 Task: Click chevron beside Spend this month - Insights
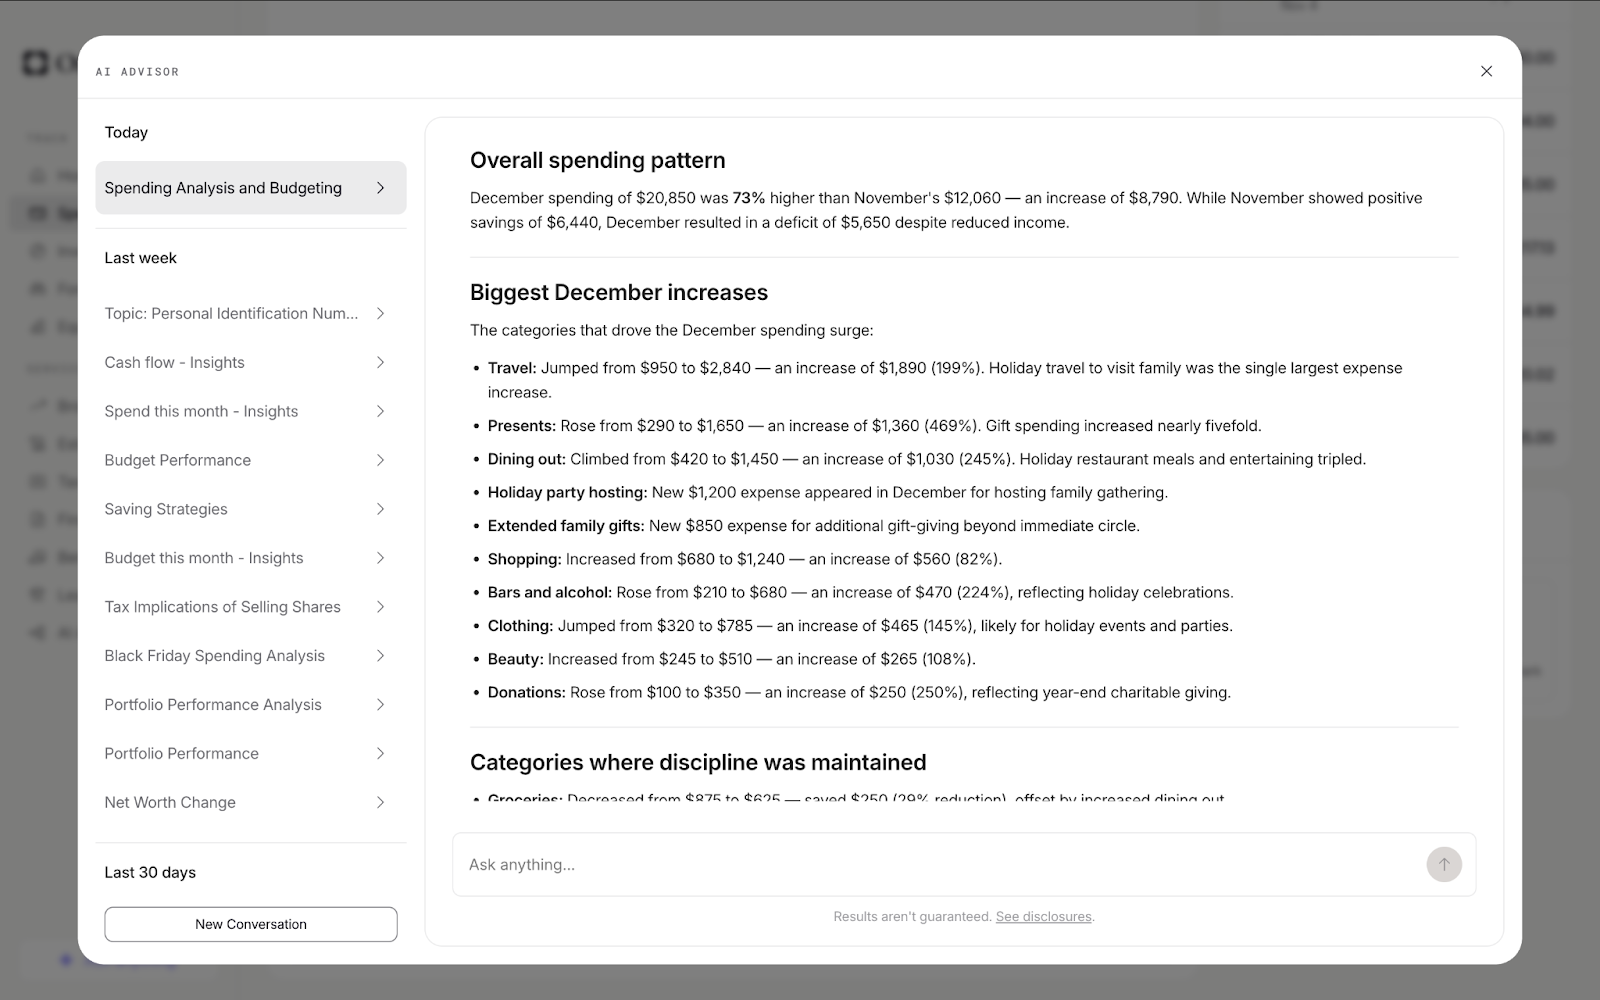[x=380, y=411]
